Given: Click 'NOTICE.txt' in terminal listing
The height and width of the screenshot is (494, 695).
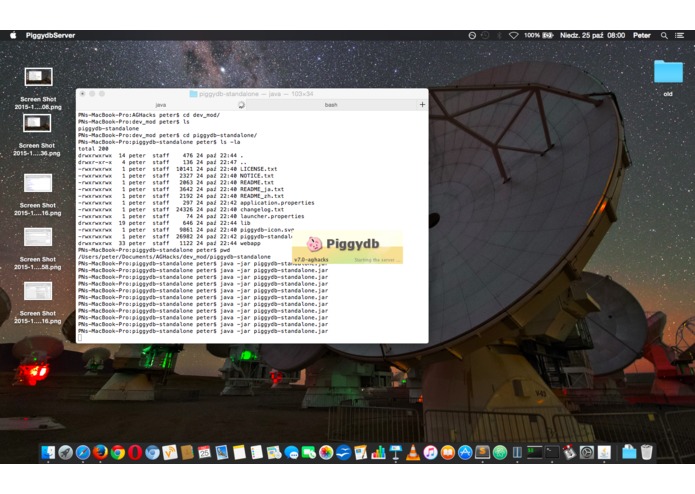Looking at the screenshot, I should click(x=257, y=176).
